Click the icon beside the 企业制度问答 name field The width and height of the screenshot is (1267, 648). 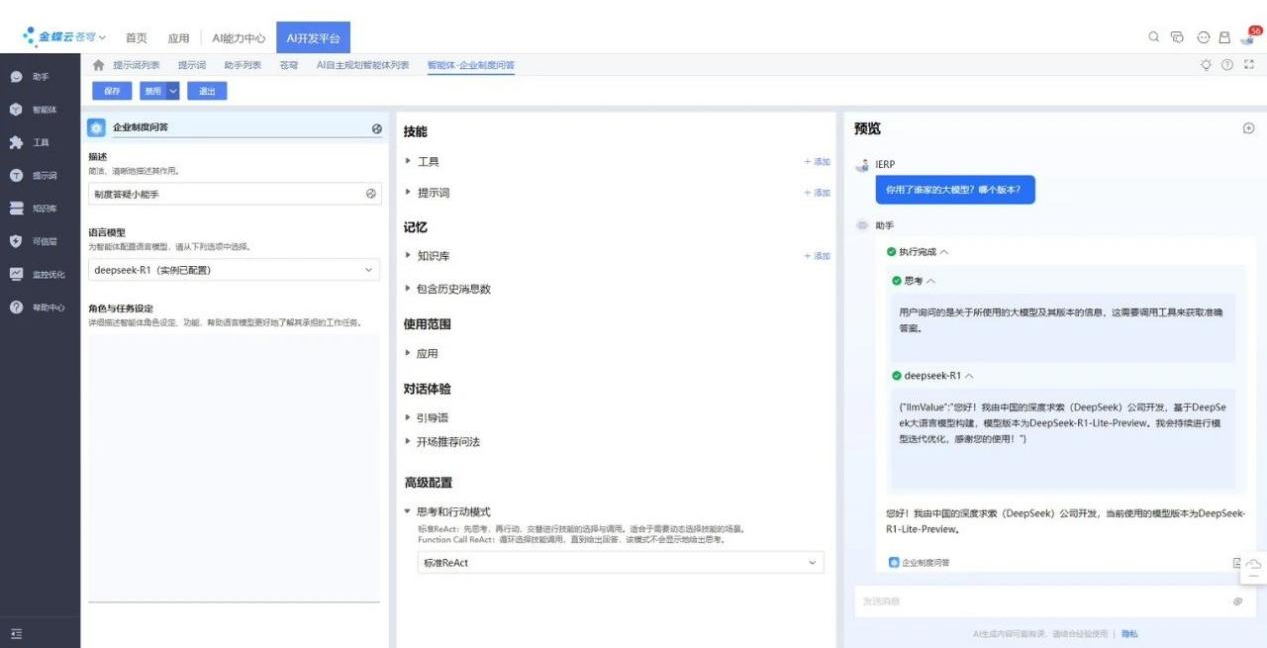tap(376, 128)
